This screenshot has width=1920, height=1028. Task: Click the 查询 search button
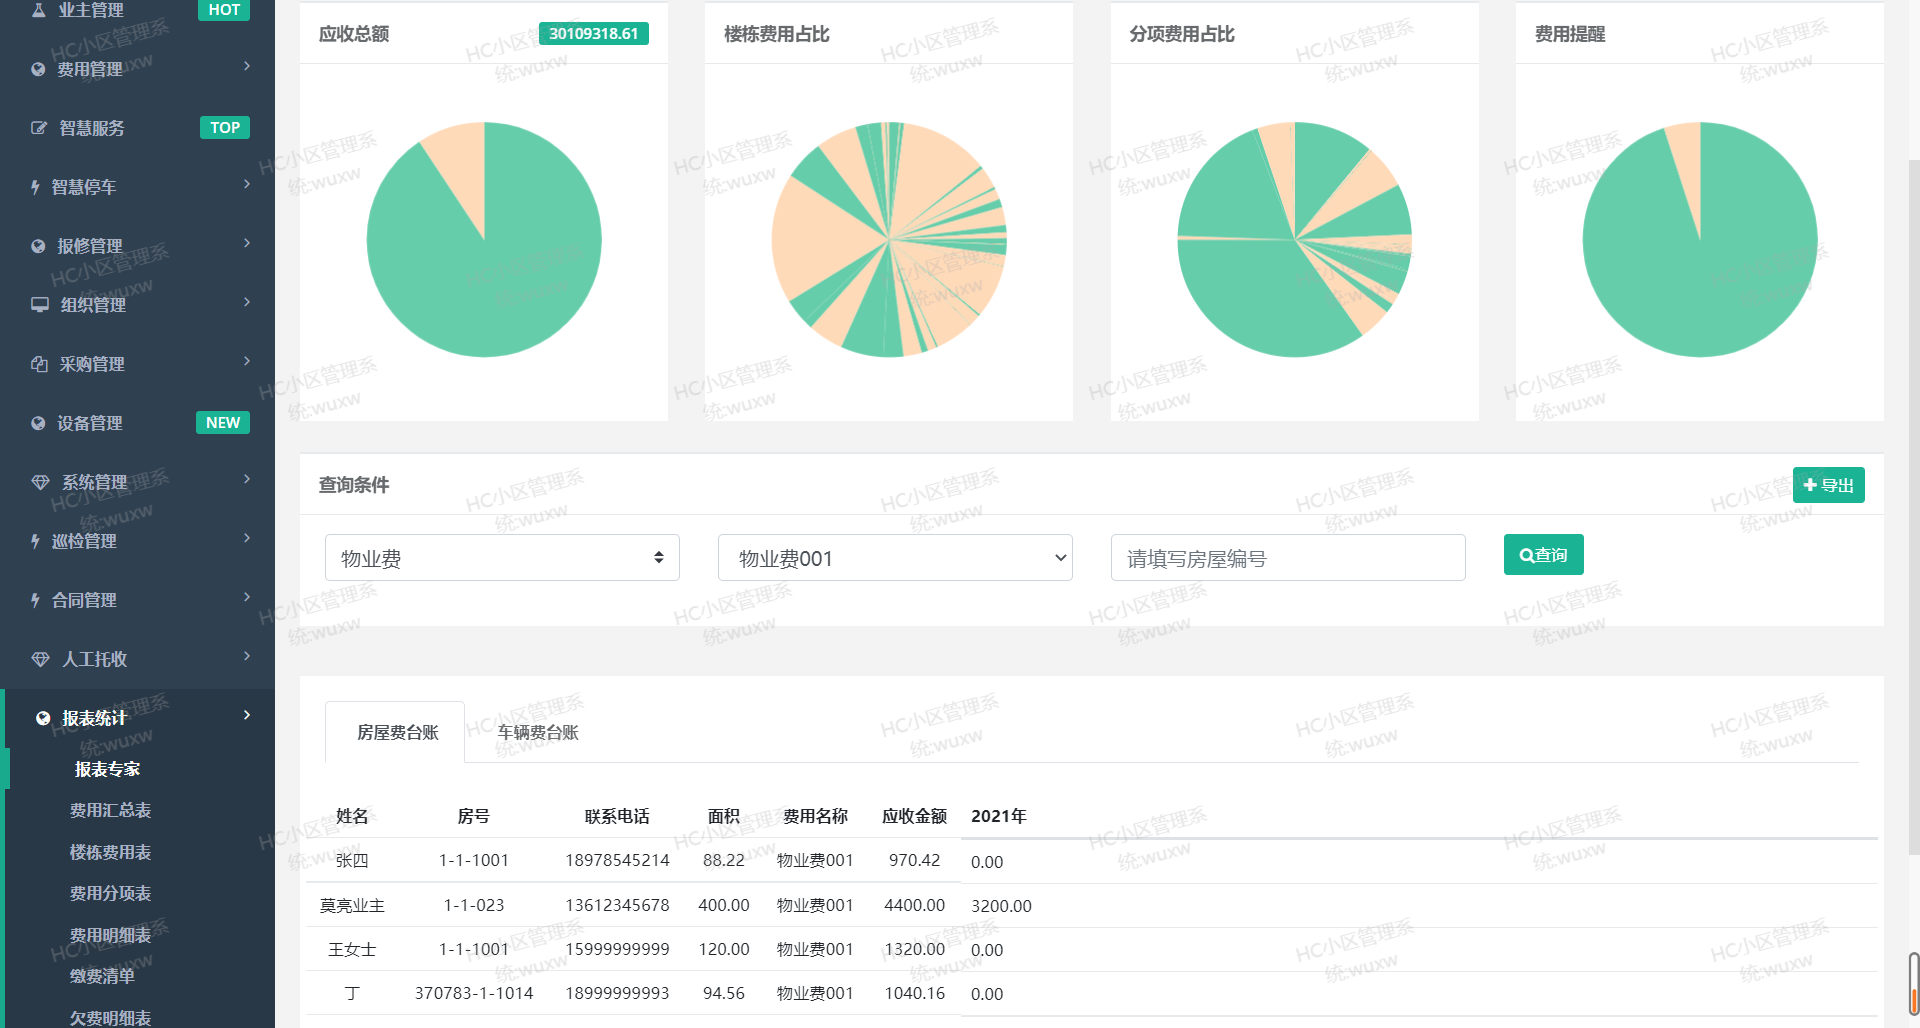[x=1543, y=555]
